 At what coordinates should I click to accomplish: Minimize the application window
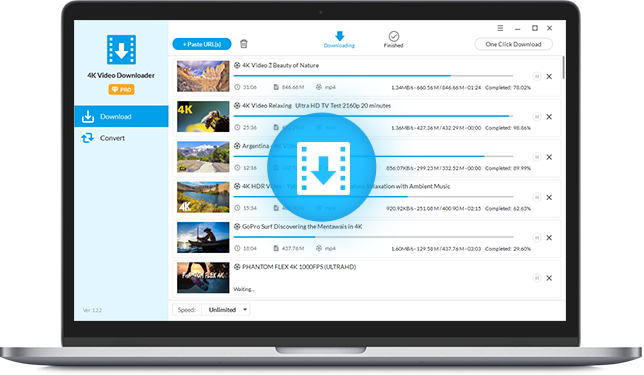(x=518, y=29)
